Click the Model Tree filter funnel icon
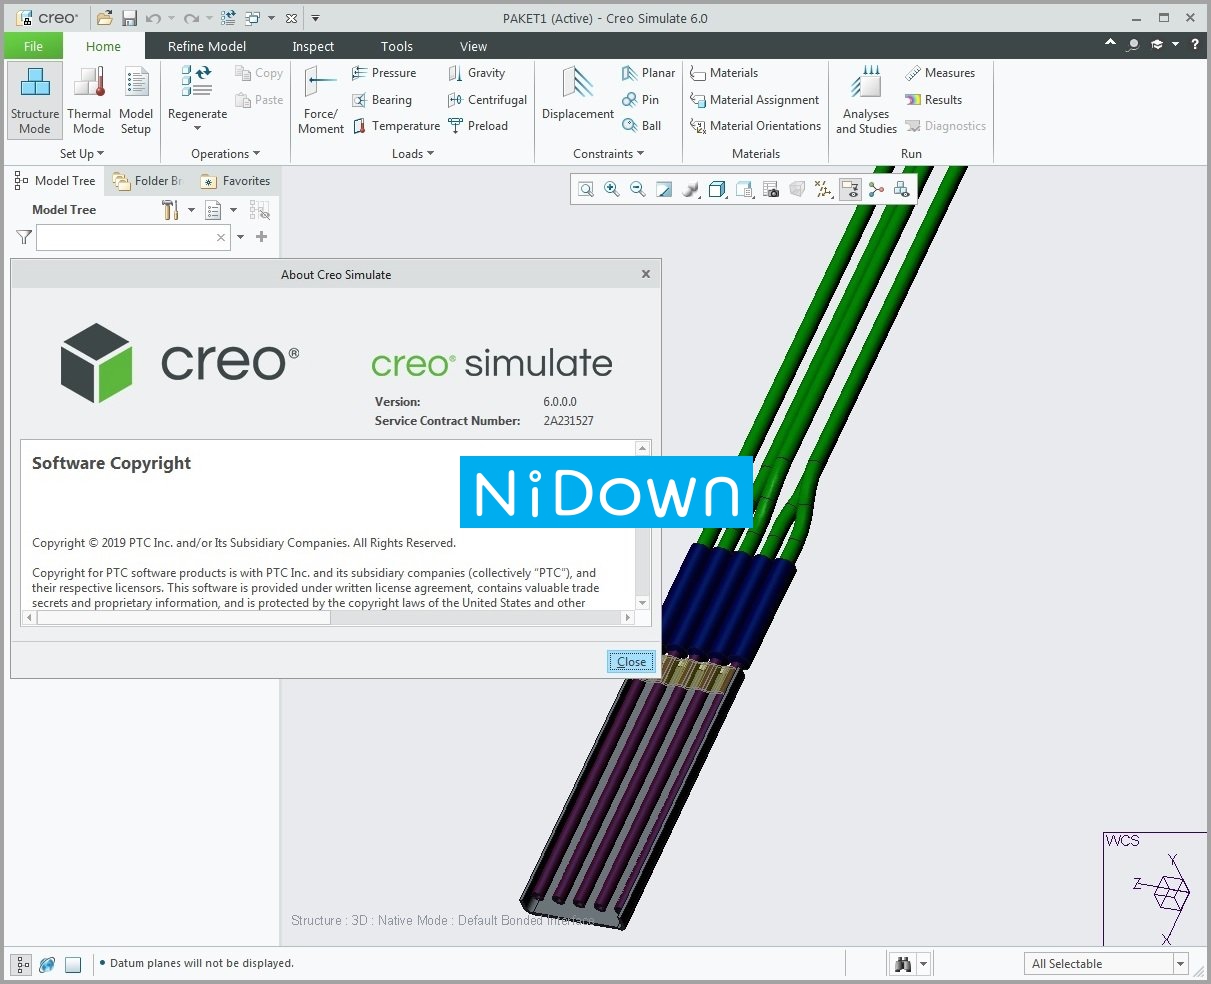 [x=24, y=237]
